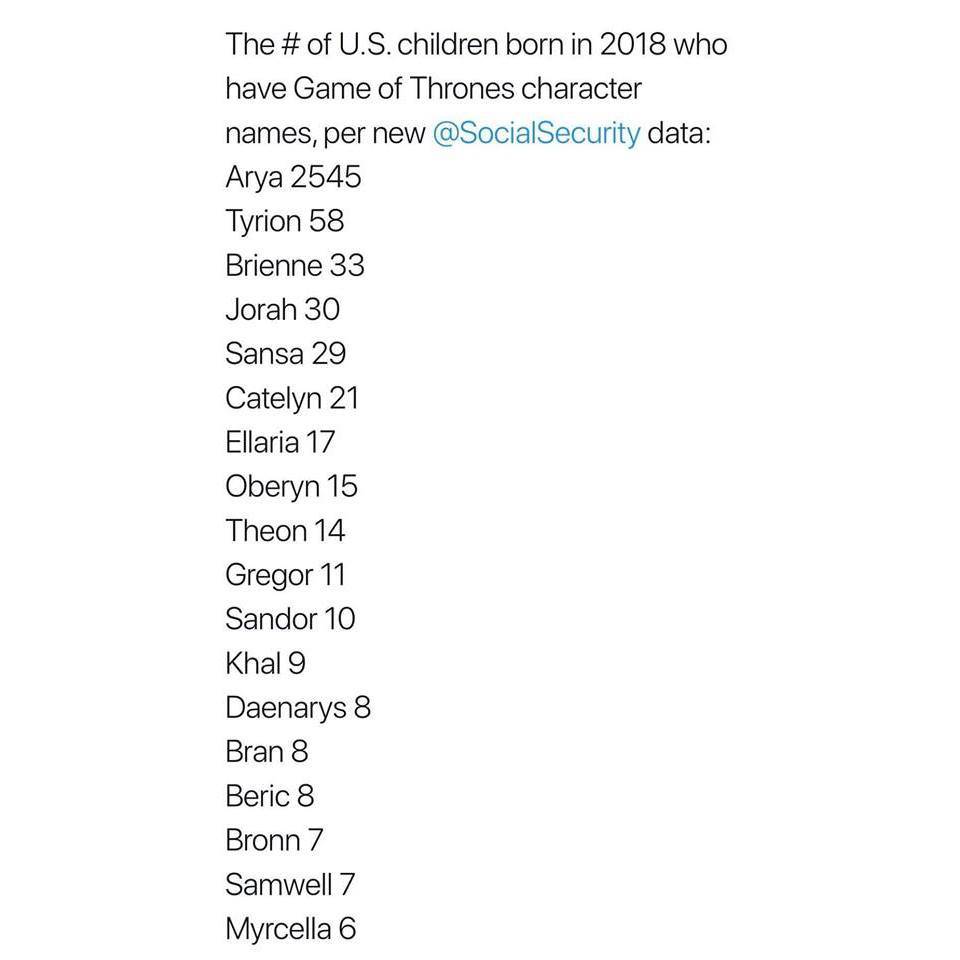Open the @SocialSecurity mention link
Image resolution: width=960 pixels, height=960 pixels.
pyautogui.click(x=536, y=133)
